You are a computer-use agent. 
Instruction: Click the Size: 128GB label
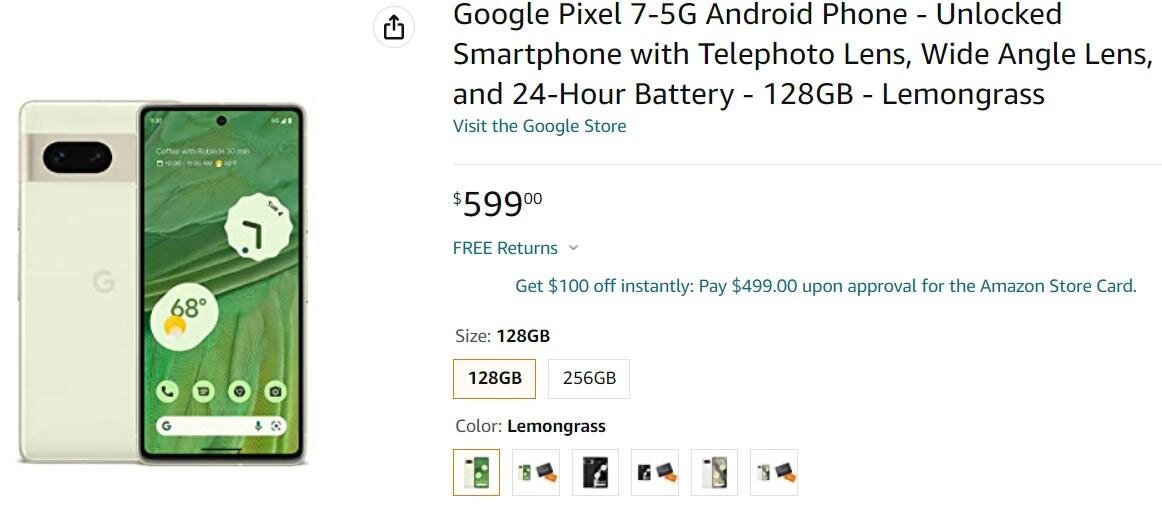click(502, 336)
